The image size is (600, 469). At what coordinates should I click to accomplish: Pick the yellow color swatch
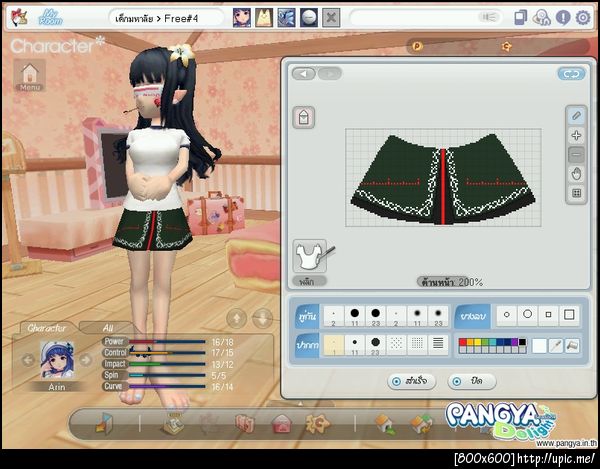click(x=478, y=342)
